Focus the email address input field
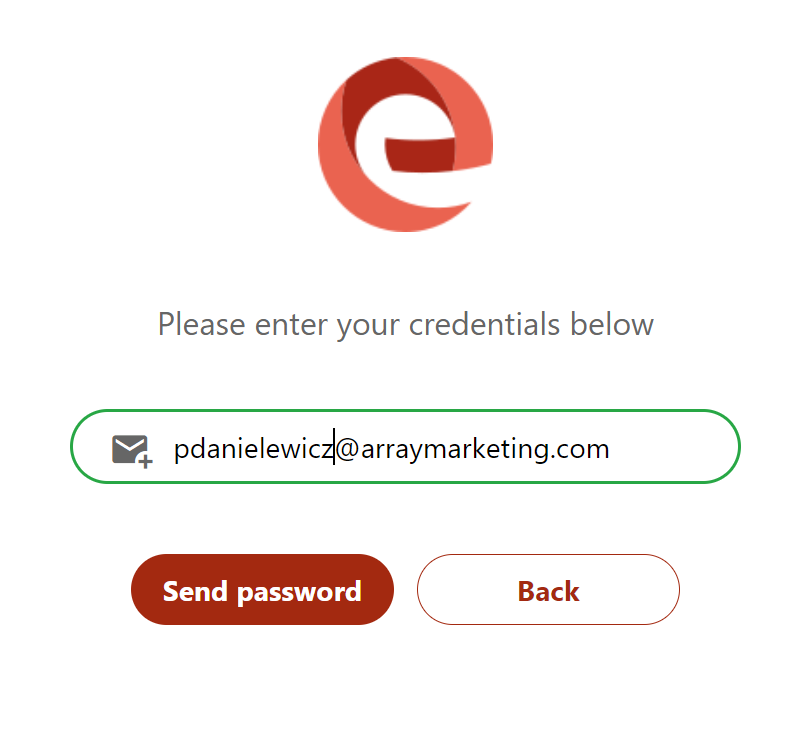Screen dimensions: 793x734 405,446
